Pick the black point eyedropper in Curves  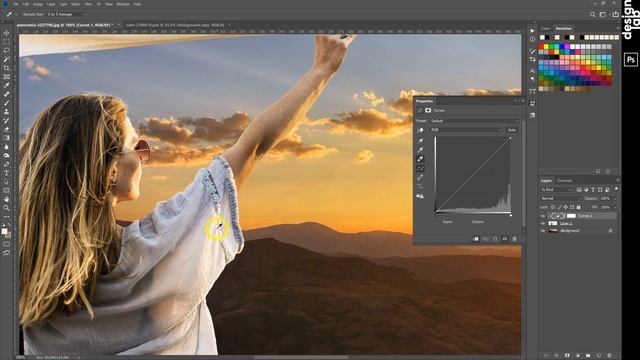(x=420, y=141)
